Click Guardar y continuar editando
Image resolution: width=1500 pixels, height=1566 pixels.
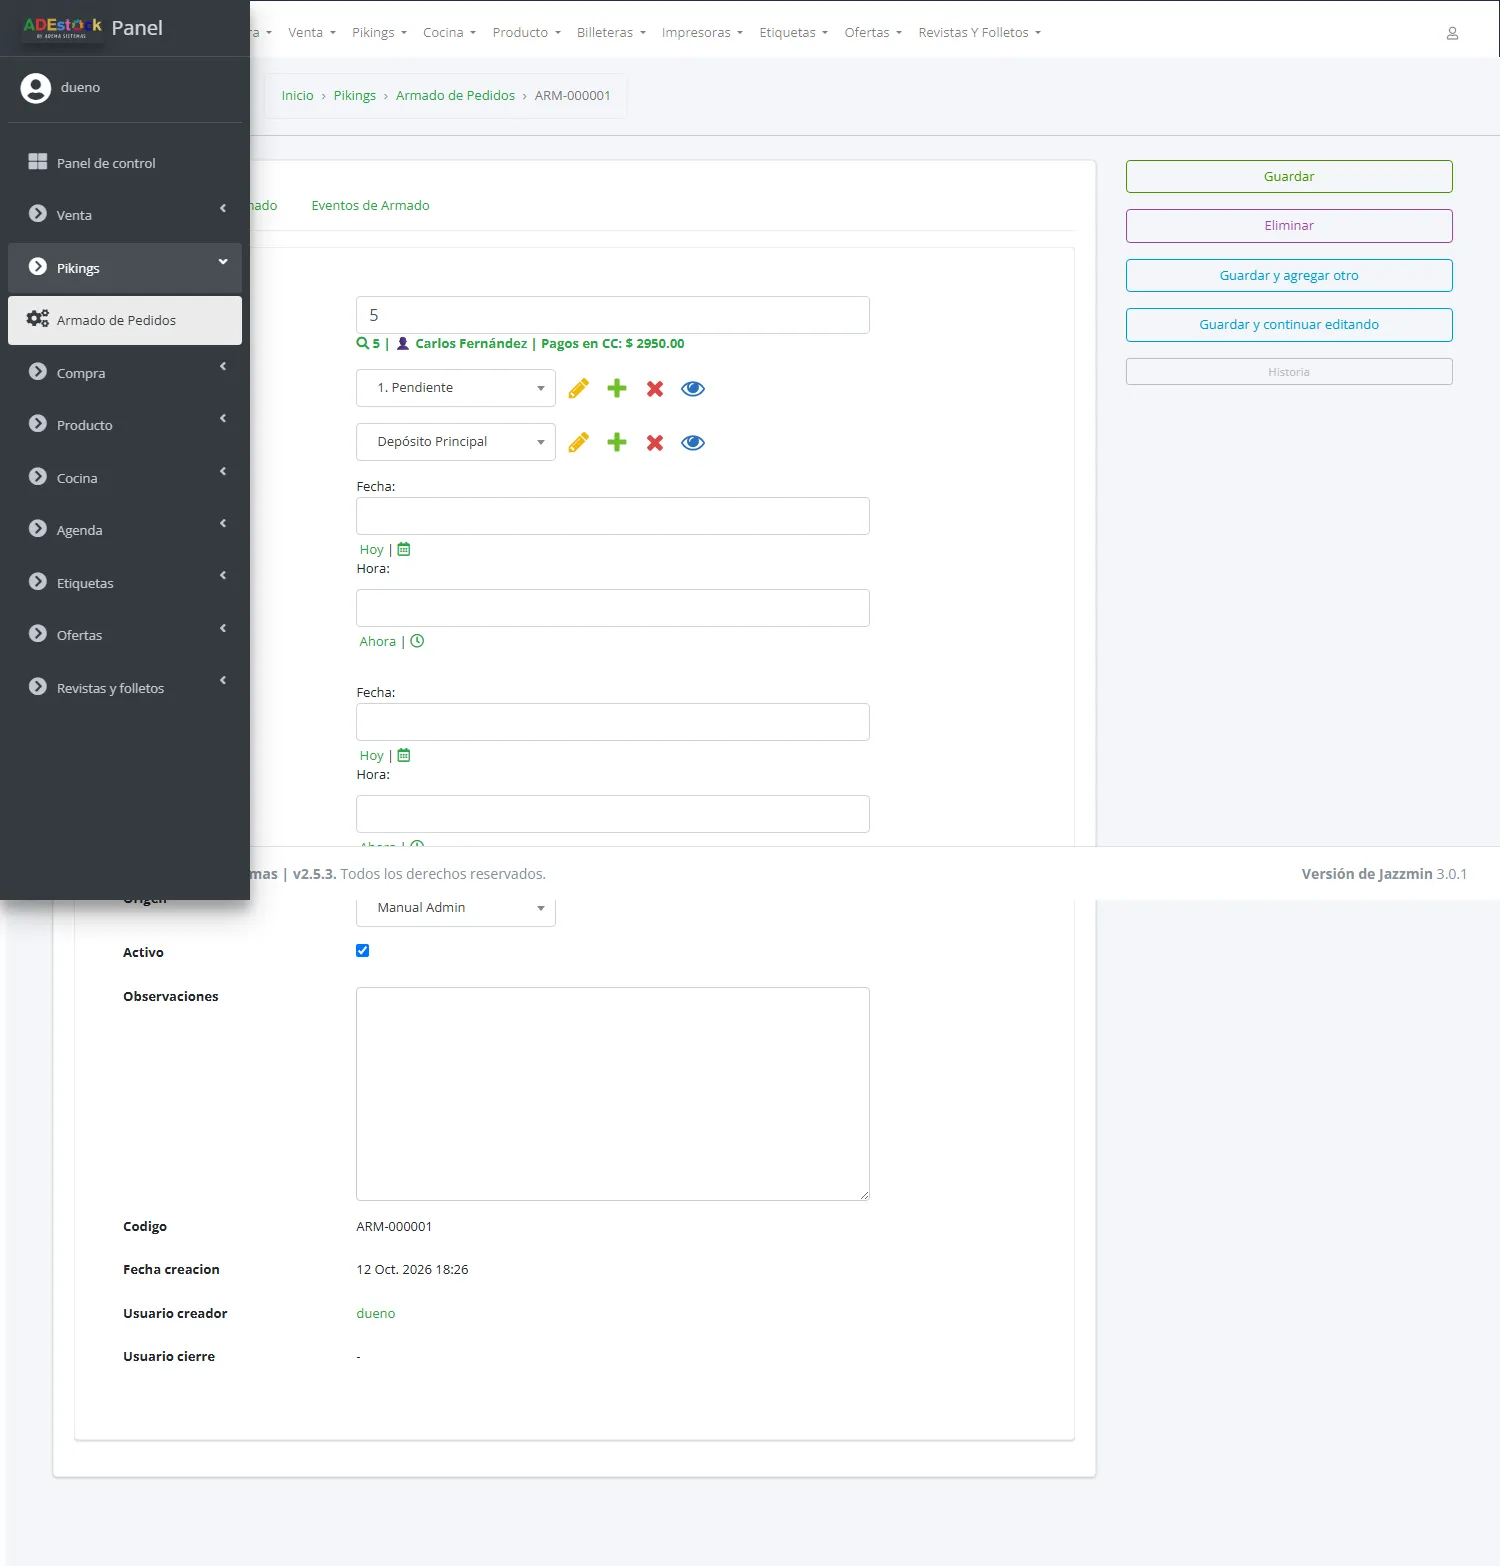1289,325
